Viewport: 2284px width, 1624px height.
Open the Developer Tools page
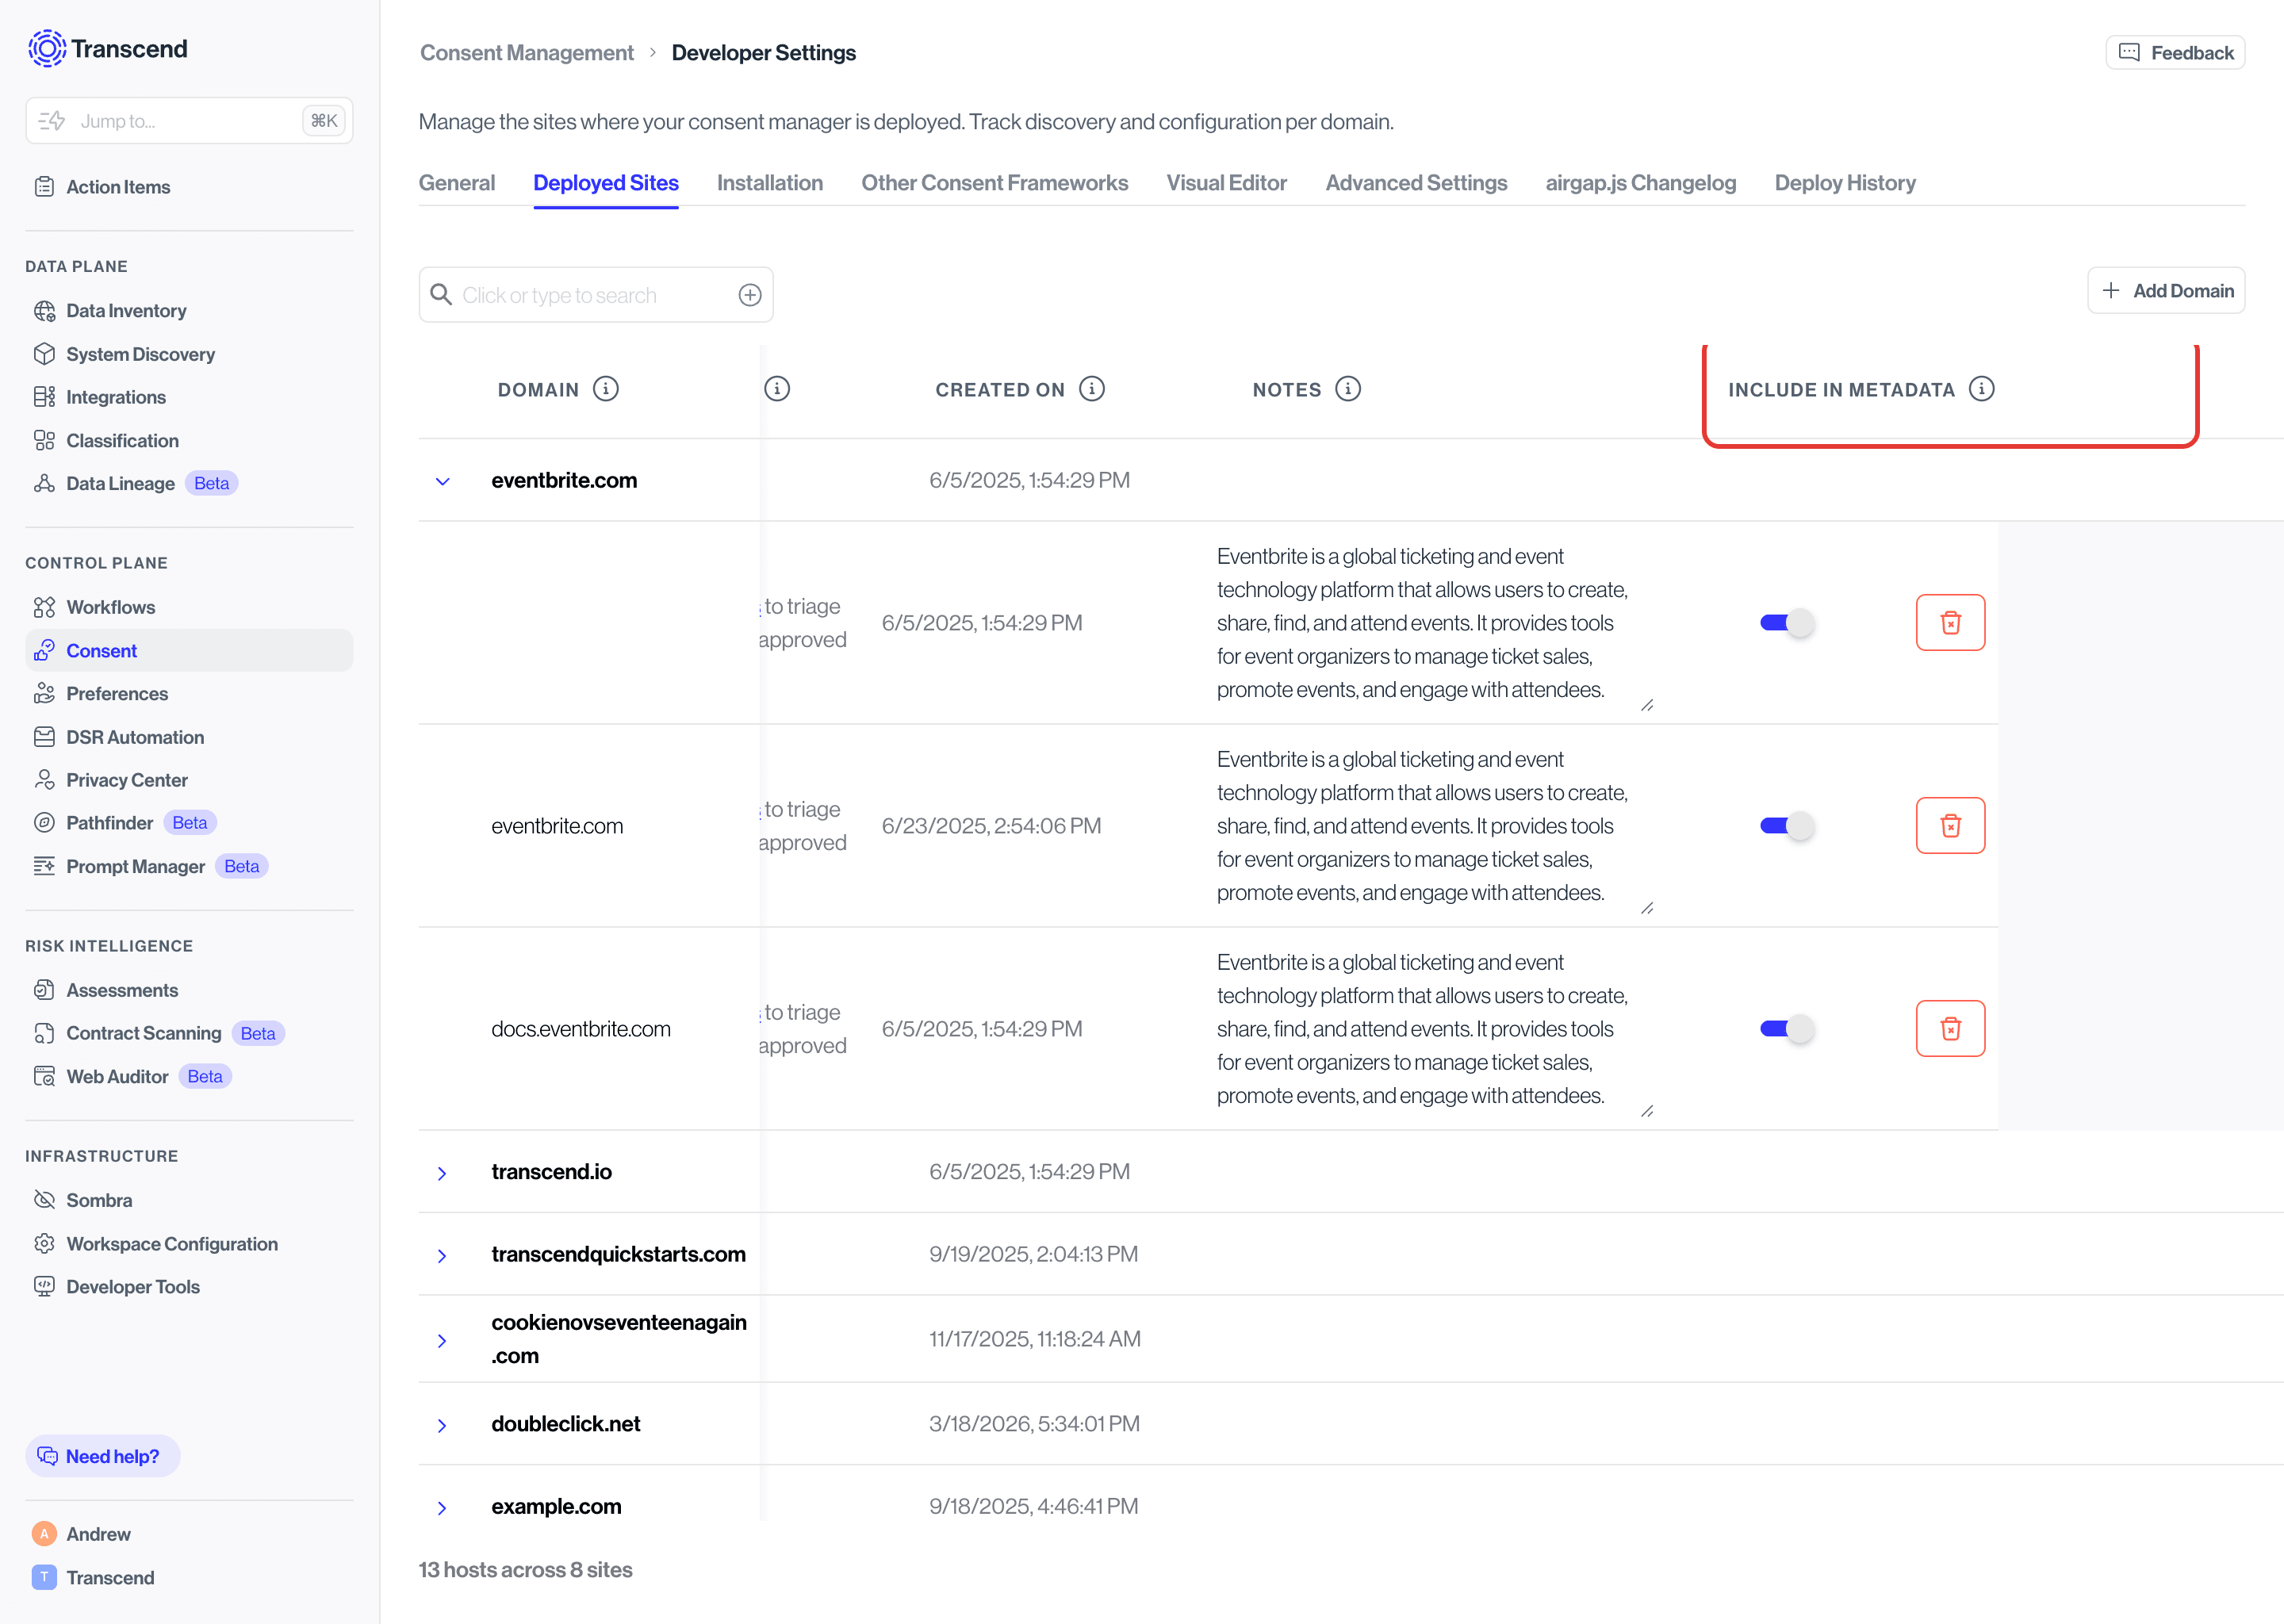pos(133,1287)
